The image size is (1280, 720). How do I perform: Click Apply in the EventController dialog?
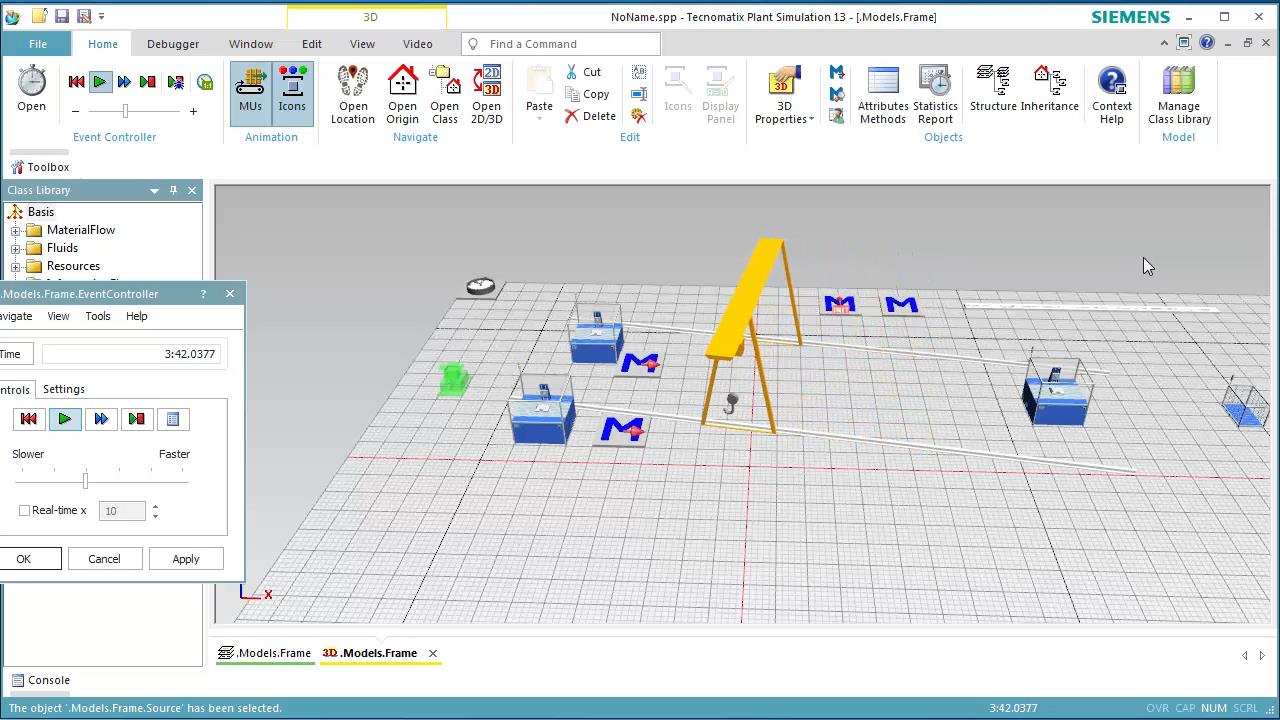(x=185, y=558)
